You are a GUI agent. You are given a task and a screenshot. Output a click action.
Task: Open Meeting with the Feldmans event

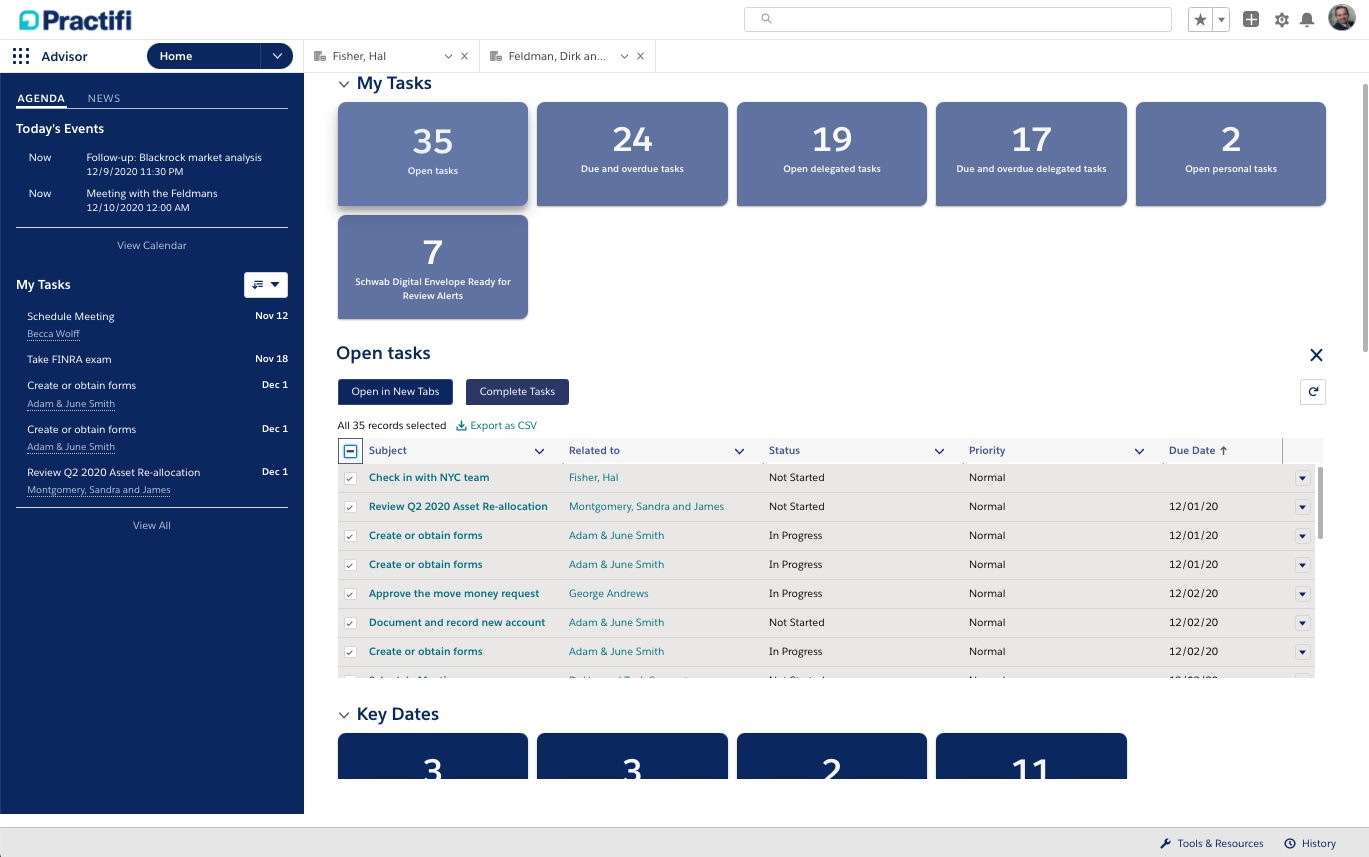click(x=152, y=193)
